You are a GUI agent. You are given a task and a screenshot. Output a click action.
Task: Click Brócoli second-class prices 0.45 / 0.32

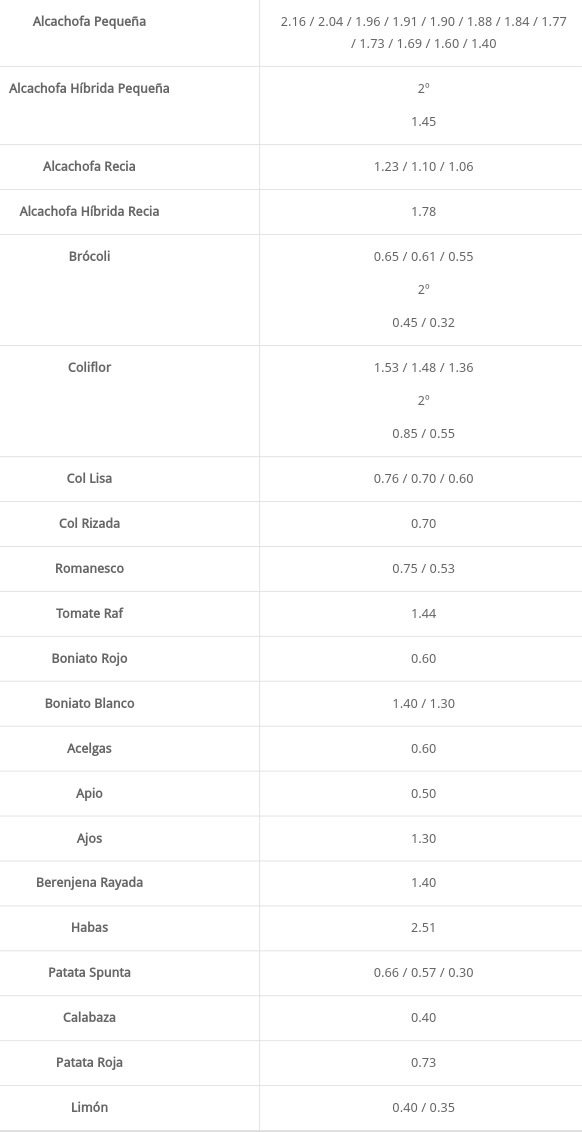423,323
